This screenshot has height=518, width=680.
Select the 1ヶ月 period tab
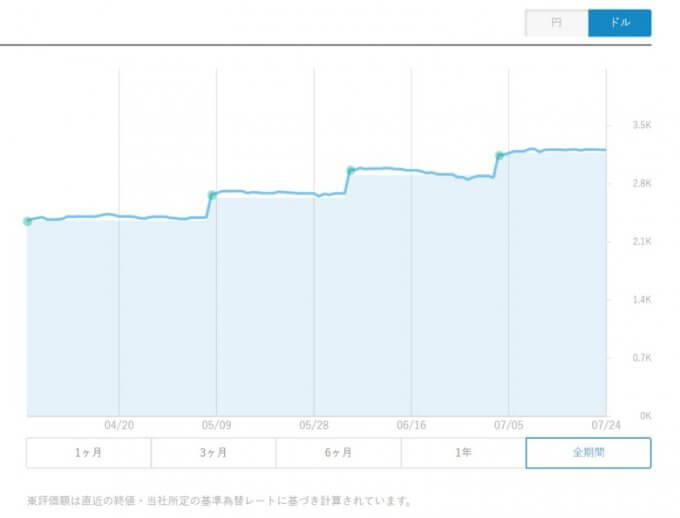88,453
